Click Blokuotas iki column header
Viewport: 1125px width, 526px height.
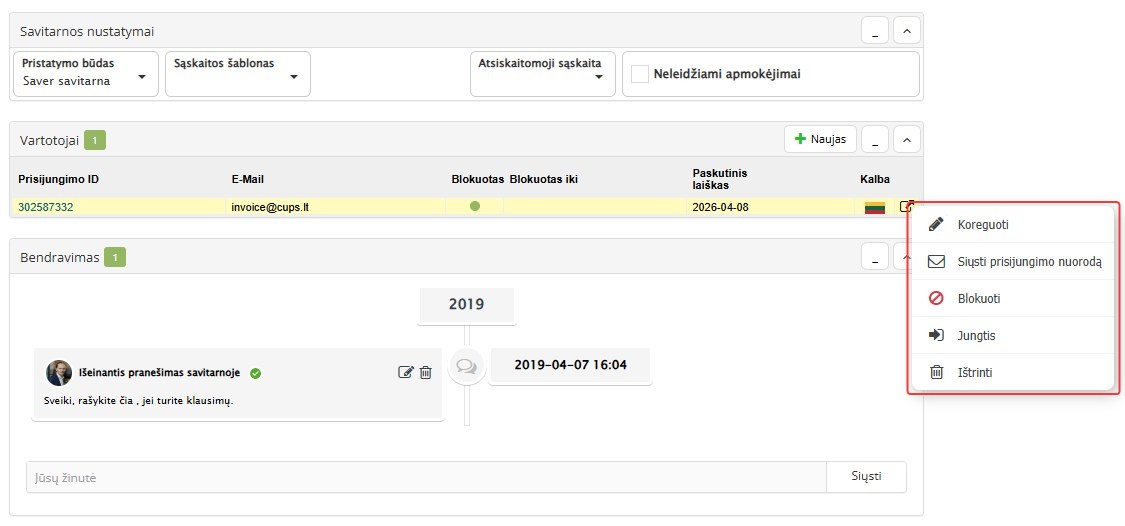pyautogui.click(x=543, y=179)
